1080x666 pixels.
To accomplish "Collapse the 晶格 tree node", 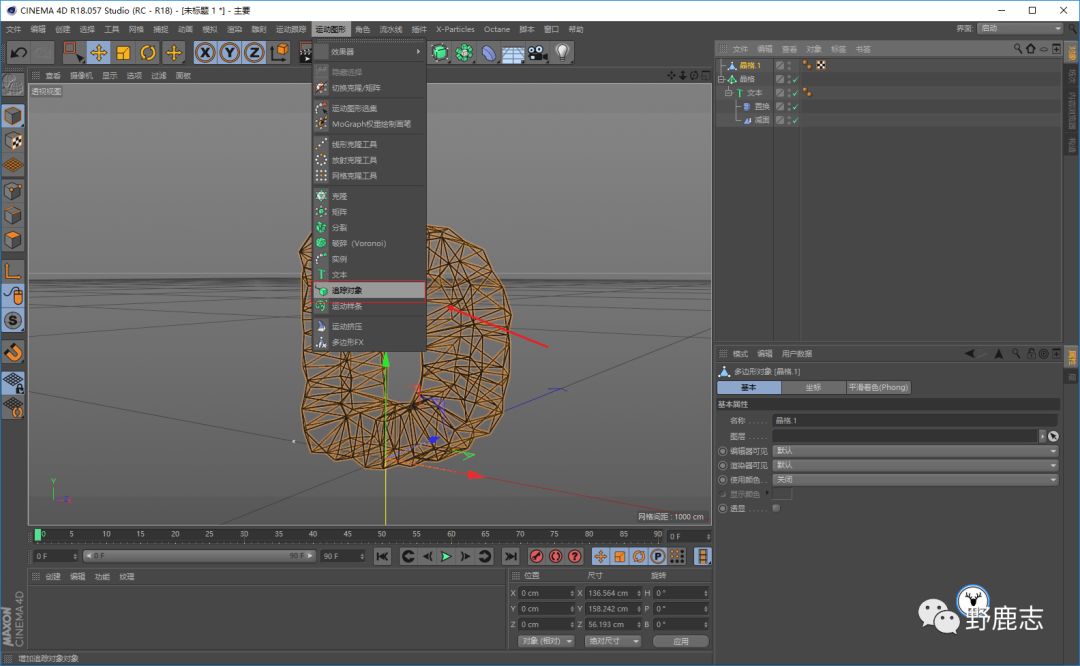I will (721, 79).
